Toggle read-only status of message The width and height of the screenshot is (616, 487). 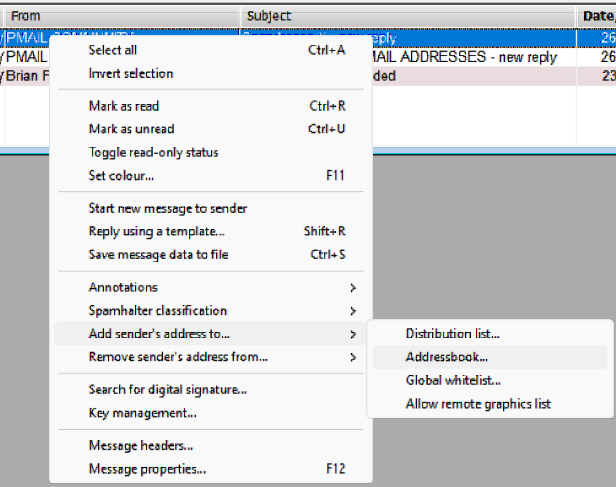[153, 152]
